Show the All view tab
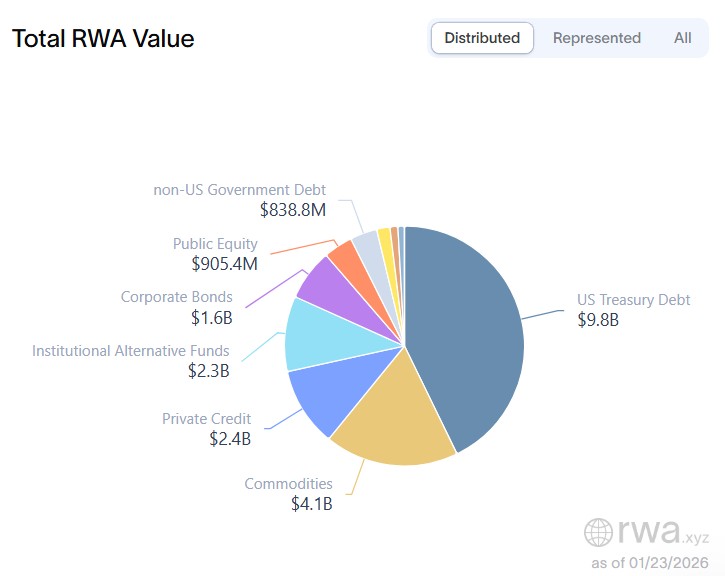The image size is (725, 576). click(682, 38)
